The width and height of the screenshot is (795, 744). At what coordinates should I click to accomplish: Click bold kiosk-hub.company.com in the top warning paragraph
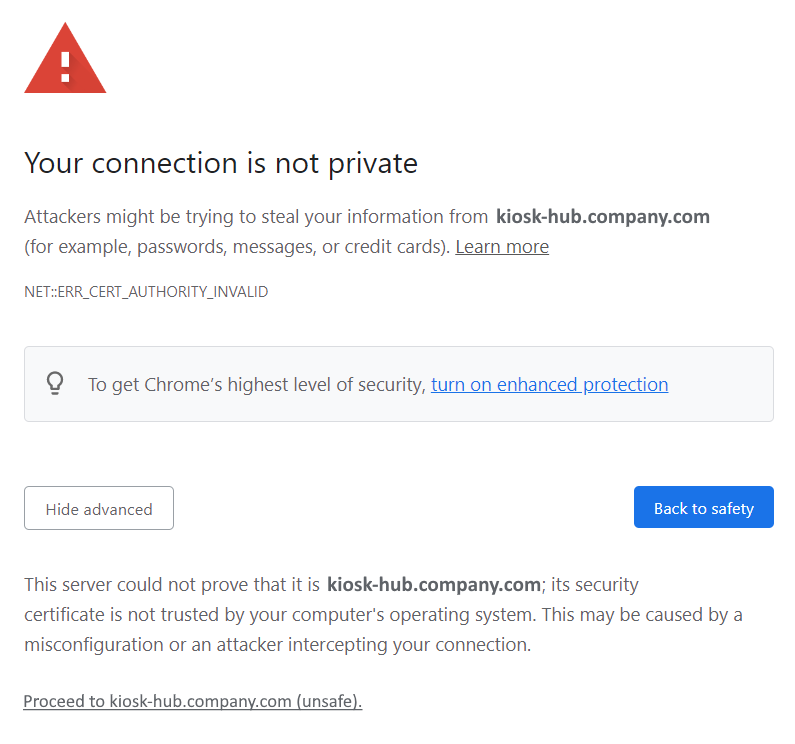(602, 217)
